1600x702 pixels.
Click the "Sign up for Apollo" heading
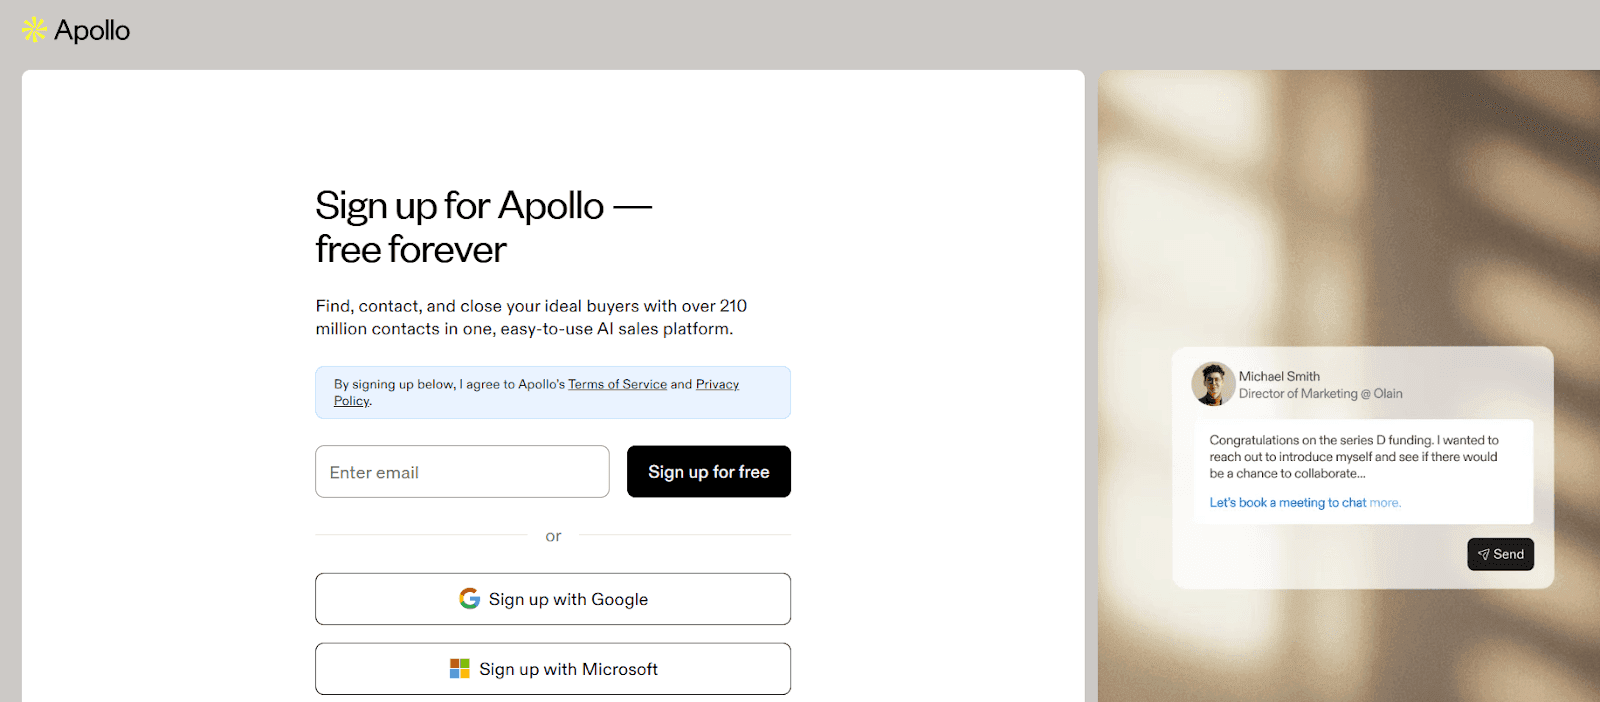[x=460, y=207]
